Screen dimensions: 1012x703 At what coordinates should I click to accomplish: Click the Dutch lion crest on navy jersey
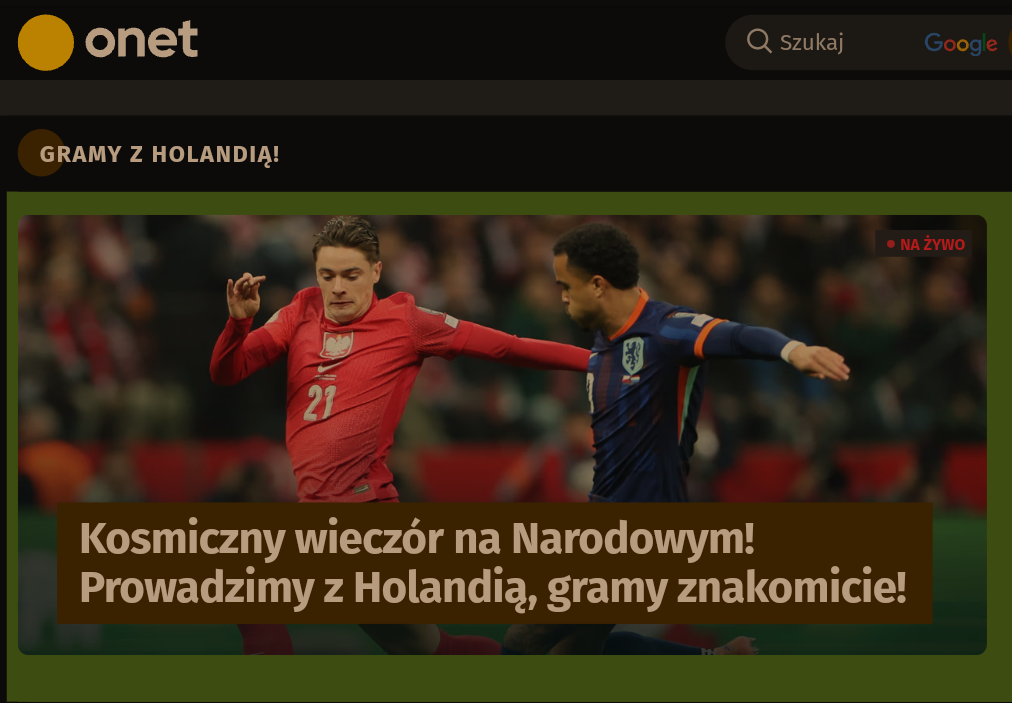point(632,355)
